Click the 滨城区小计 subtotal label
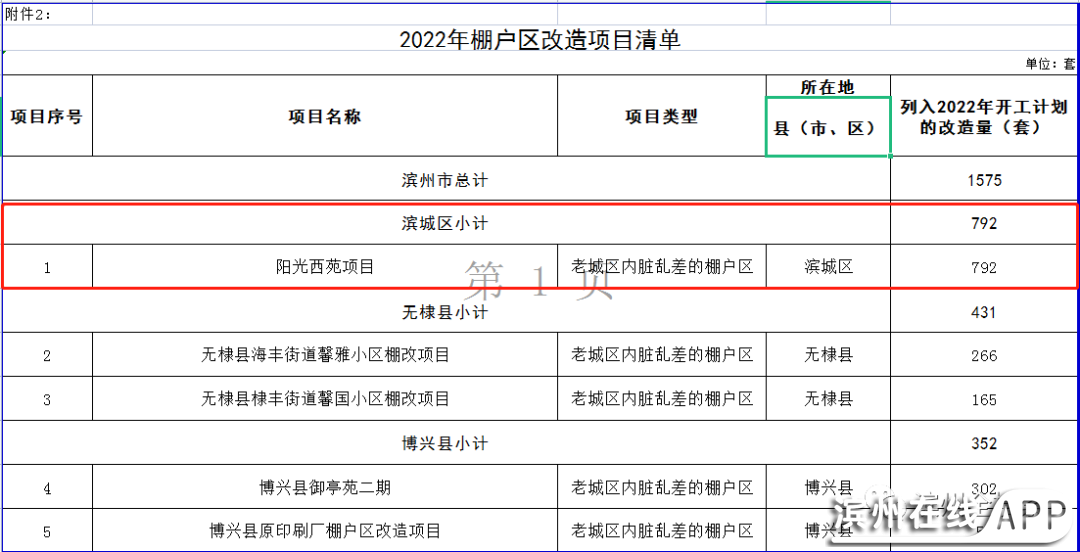The image size is (1080, 552). (445, 223)
